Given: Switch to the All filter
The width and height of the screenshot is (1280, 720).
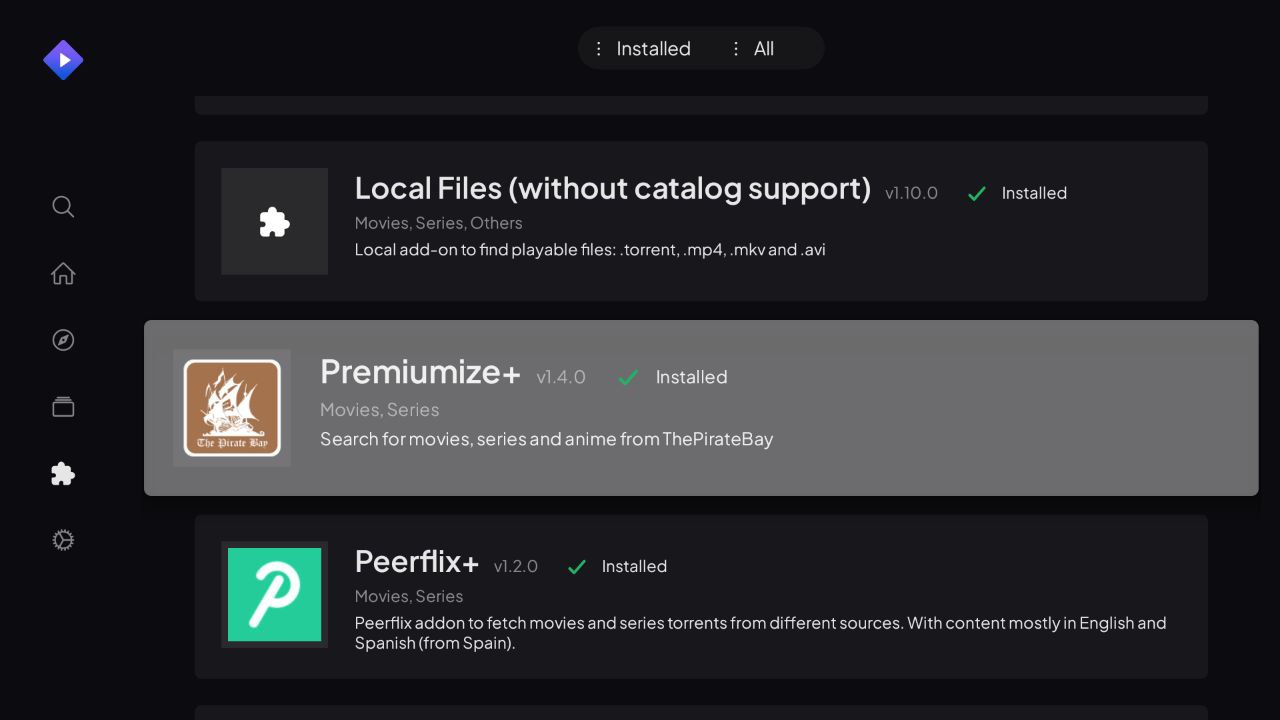Looking at the screenshot, I should (x=765, y=48).
